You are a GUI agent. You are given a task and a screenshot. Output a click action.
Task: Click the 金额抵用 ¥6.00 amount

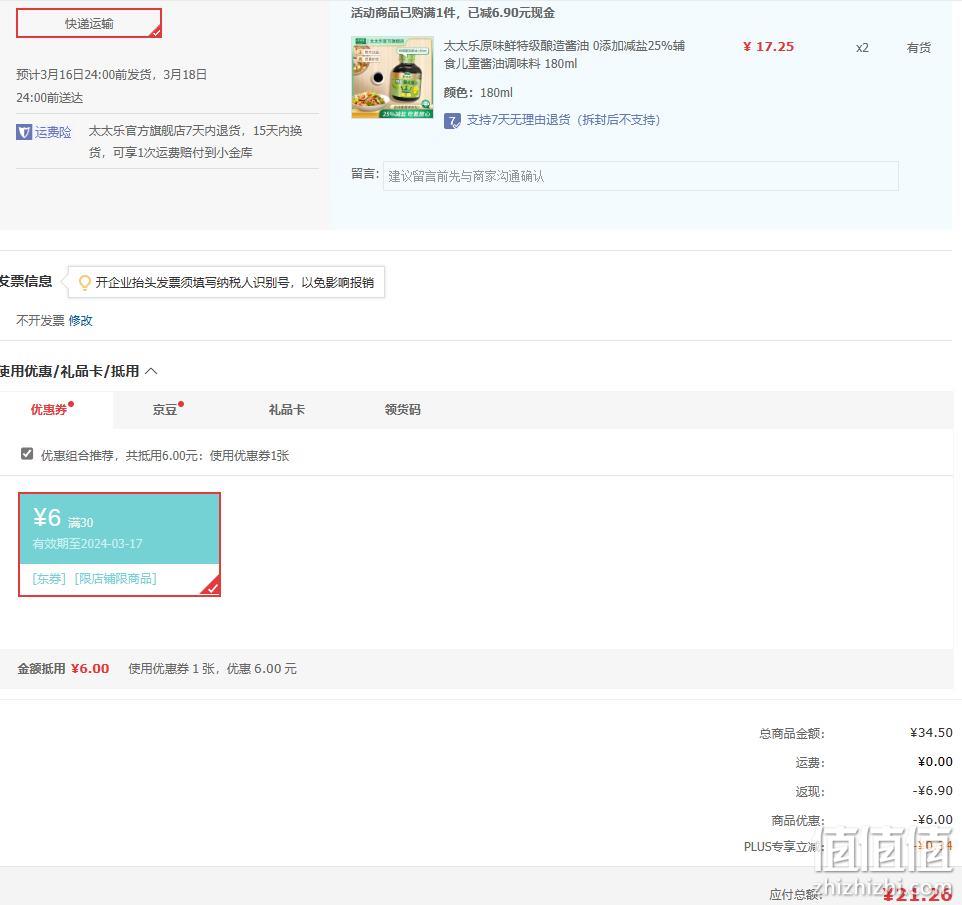tap(90, 669)
